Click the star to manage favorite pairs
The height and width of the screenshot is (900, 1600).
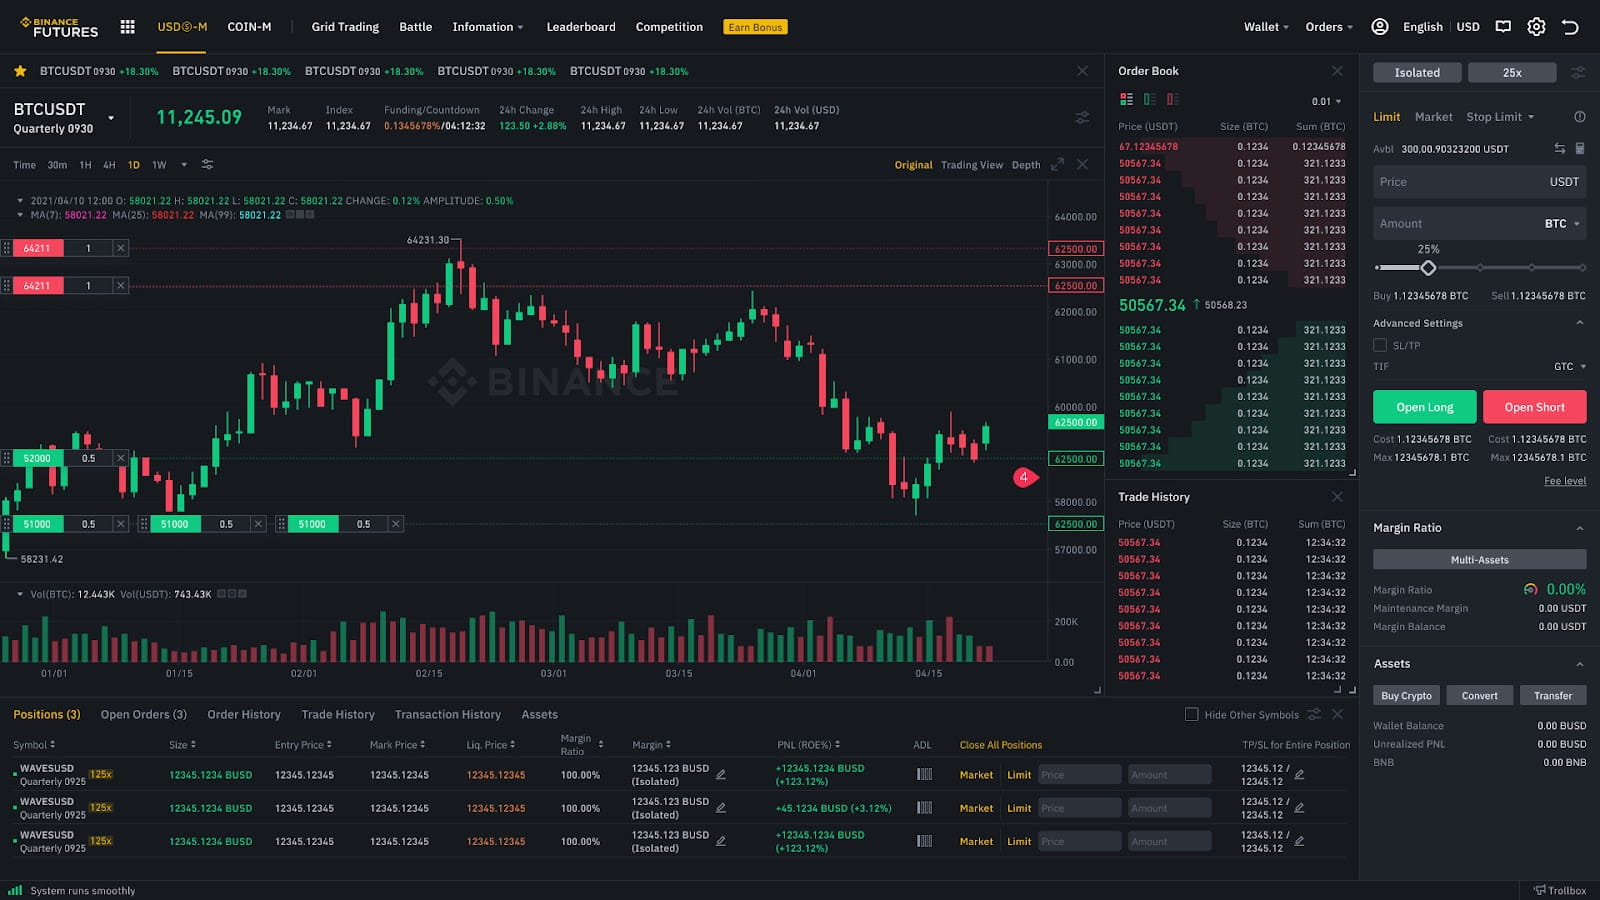pos(19,71)
